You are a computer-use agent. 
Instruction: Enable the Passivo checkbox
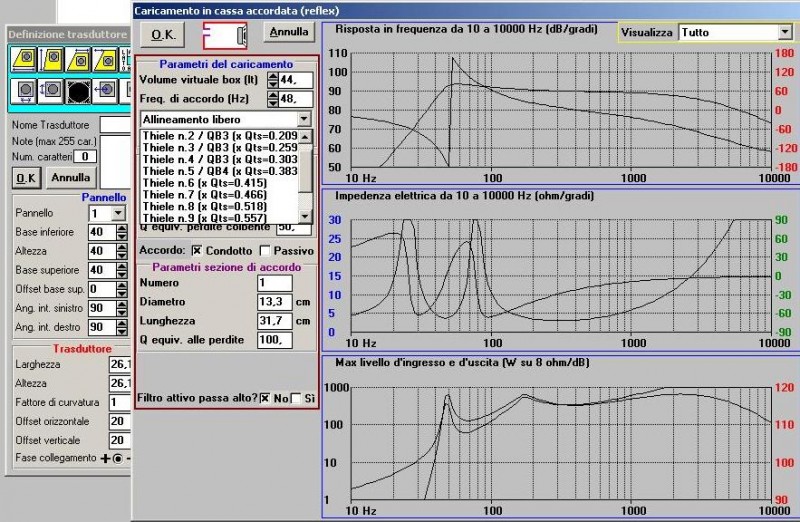point(265,251)
